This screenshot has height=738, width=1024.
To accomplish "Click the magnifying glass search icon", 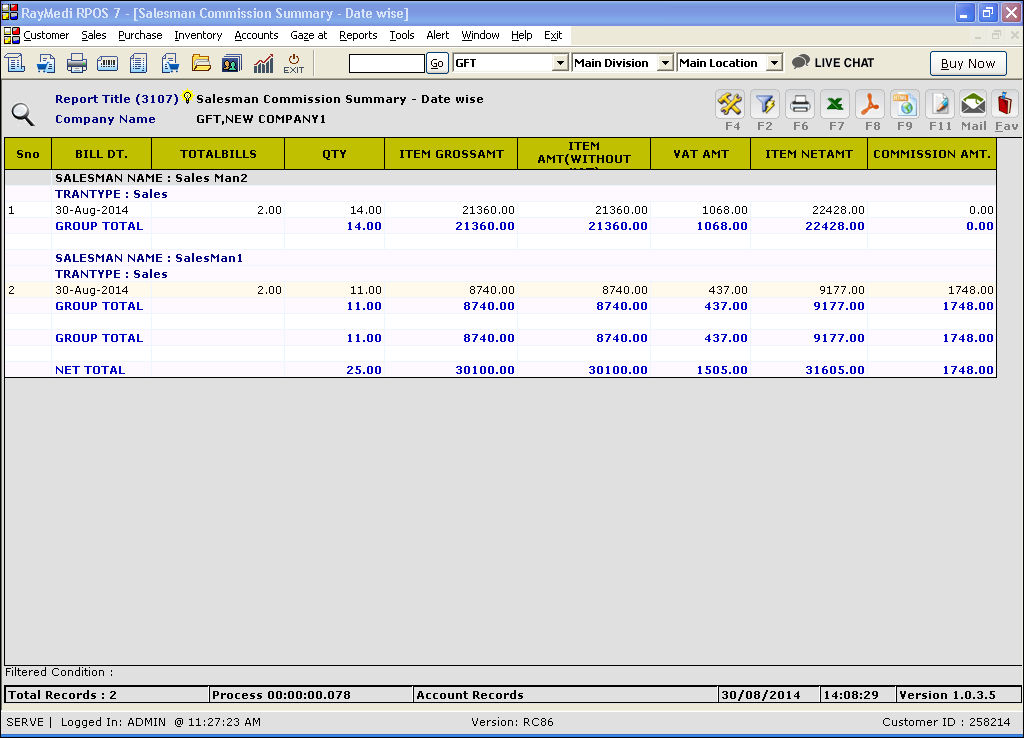I will tap(22, 114).
